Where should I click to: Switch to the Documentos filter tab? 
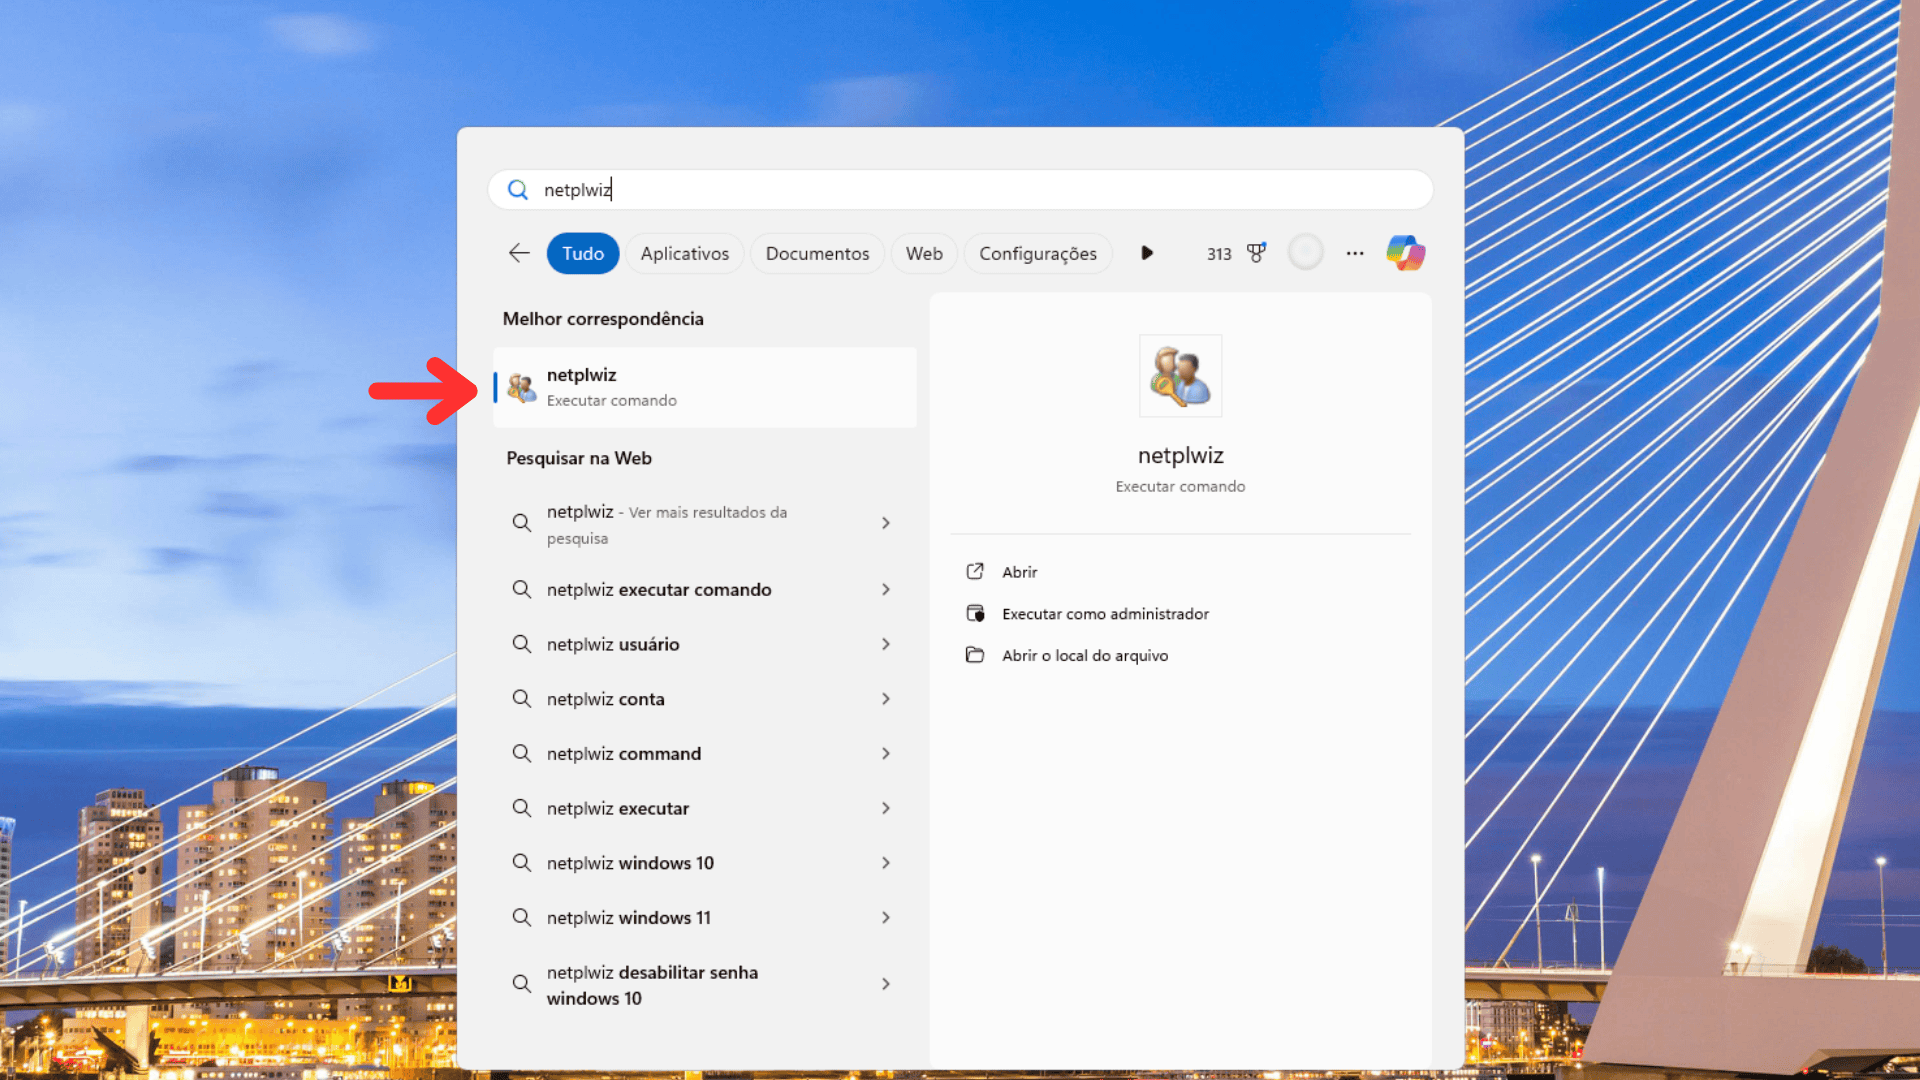[817, 254]
